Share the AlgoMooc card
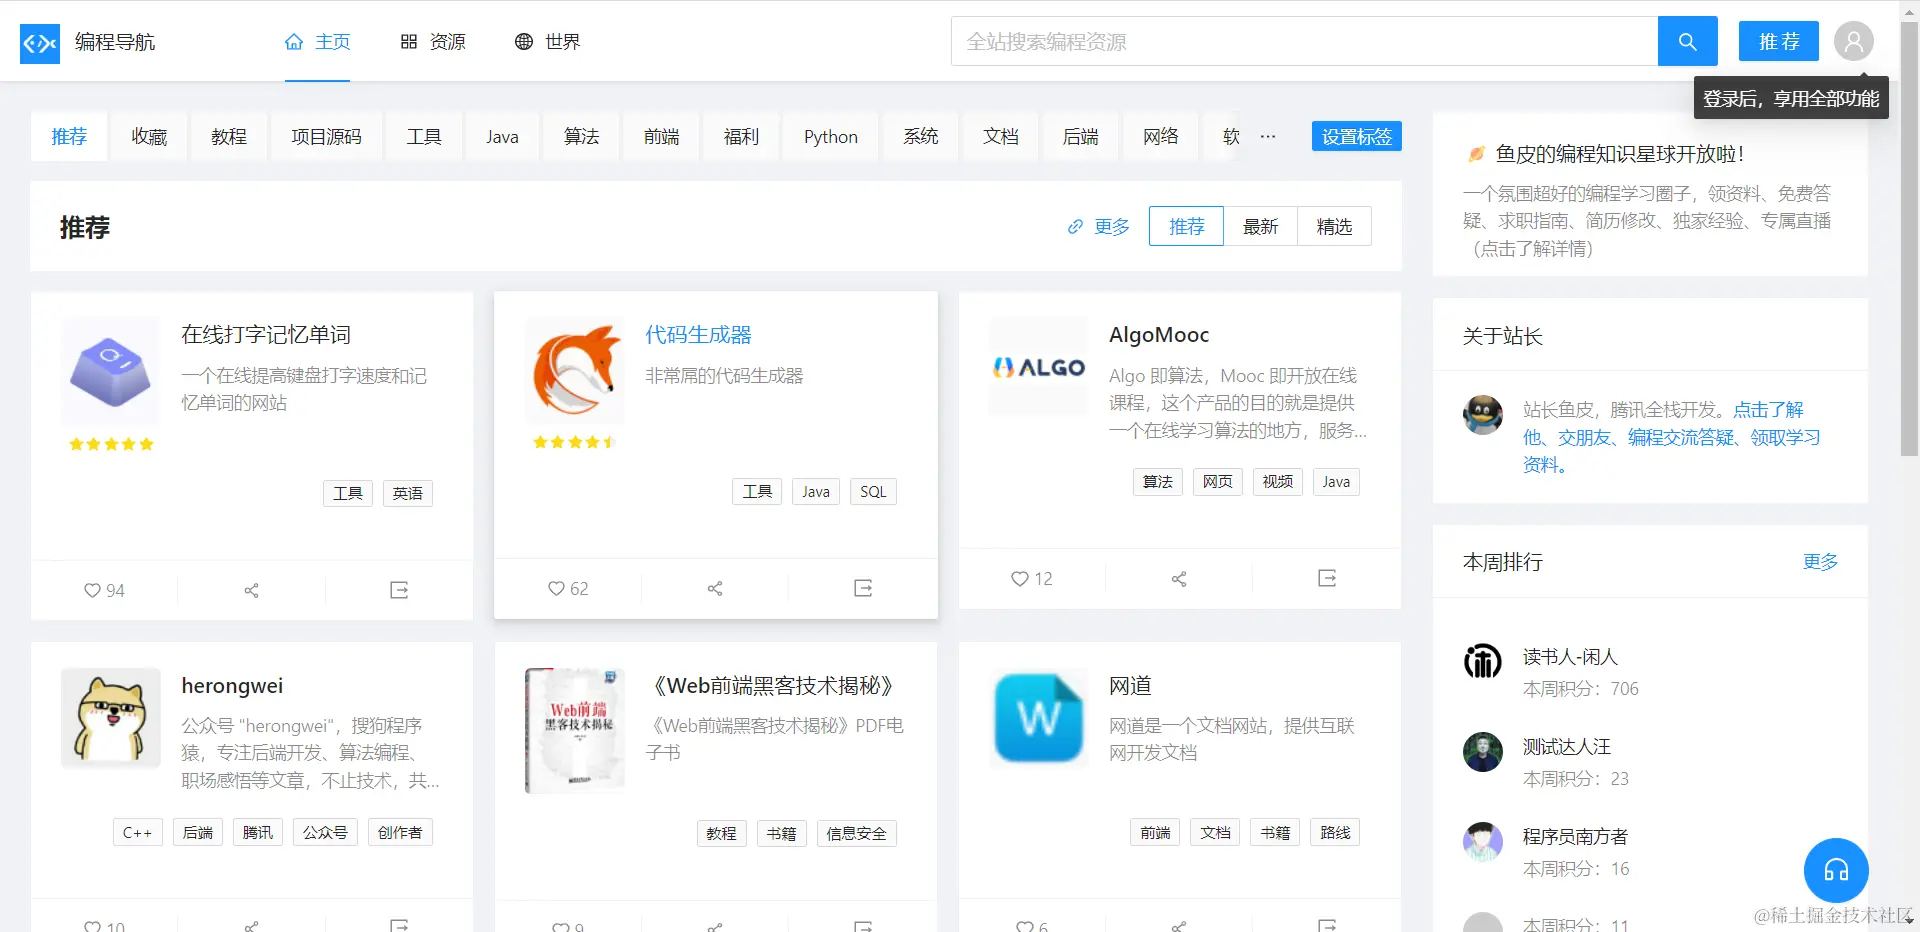1920x932 pixels. pyautogui.click(x=1179, y=578)
